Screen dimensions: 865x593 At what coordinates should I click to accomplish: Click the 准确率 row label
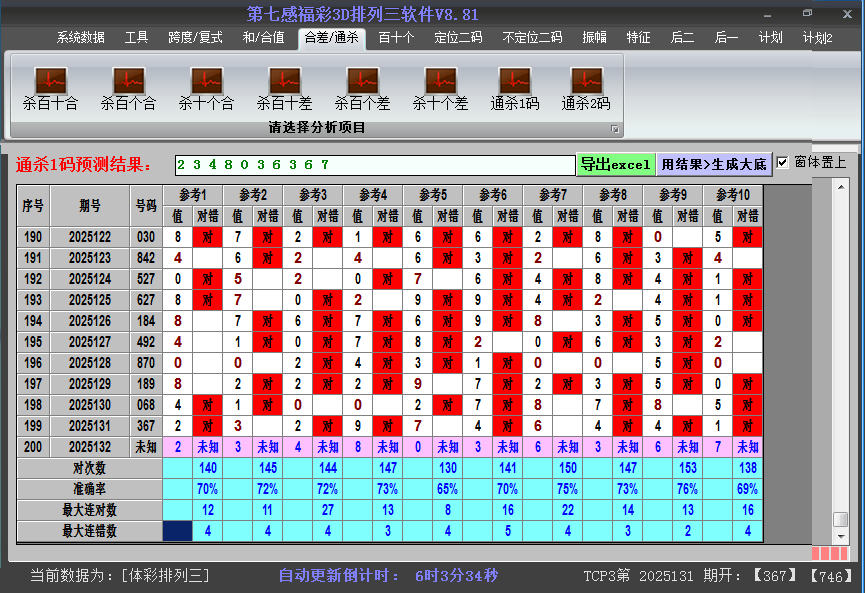click(x=89, y=489)
